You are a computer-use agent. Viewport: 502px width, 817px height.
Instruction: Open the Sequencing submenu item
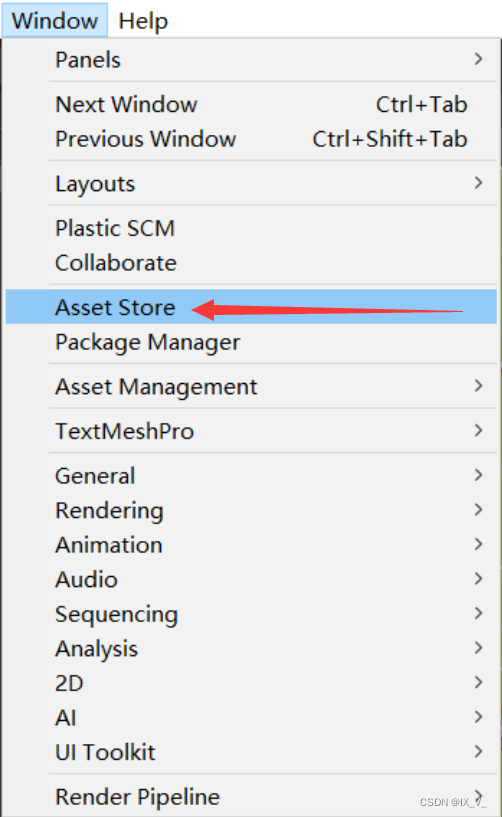tap(251, 614)
